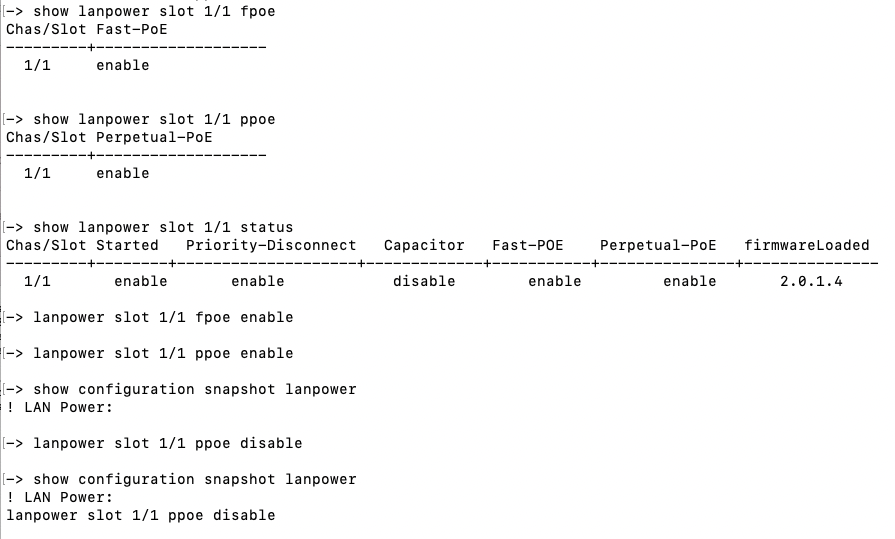Click the prompt command "lanpower slot 1/1 ppoe disable"

click(168, 443)
